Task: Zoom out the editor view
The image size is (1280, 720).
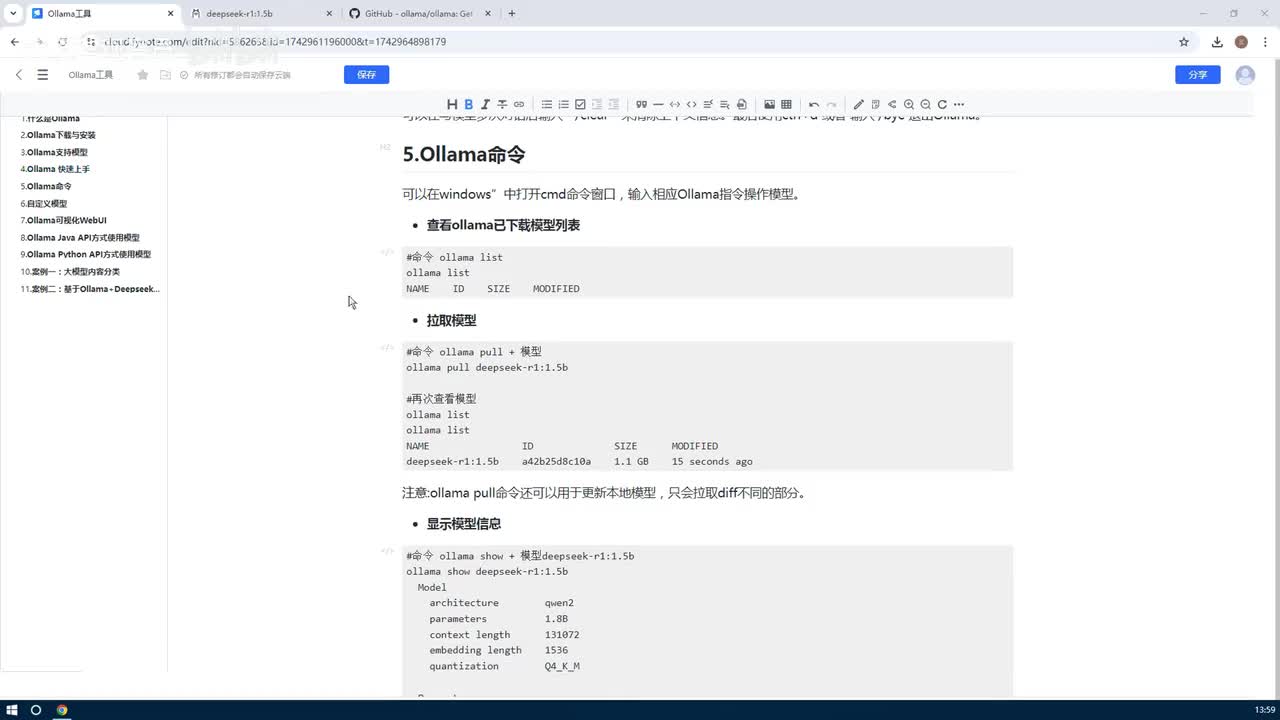Action: 925,104
